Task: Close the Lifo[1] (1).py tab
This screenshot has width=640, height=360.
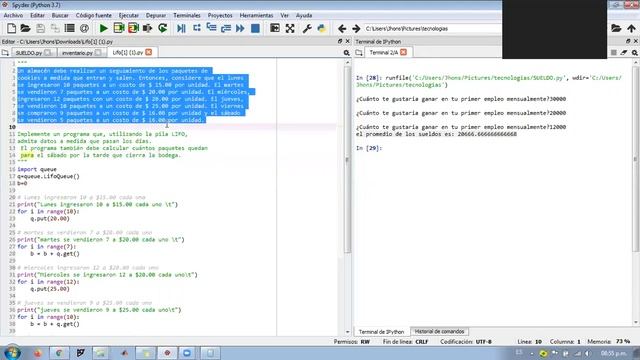Action: coord(149,52)
